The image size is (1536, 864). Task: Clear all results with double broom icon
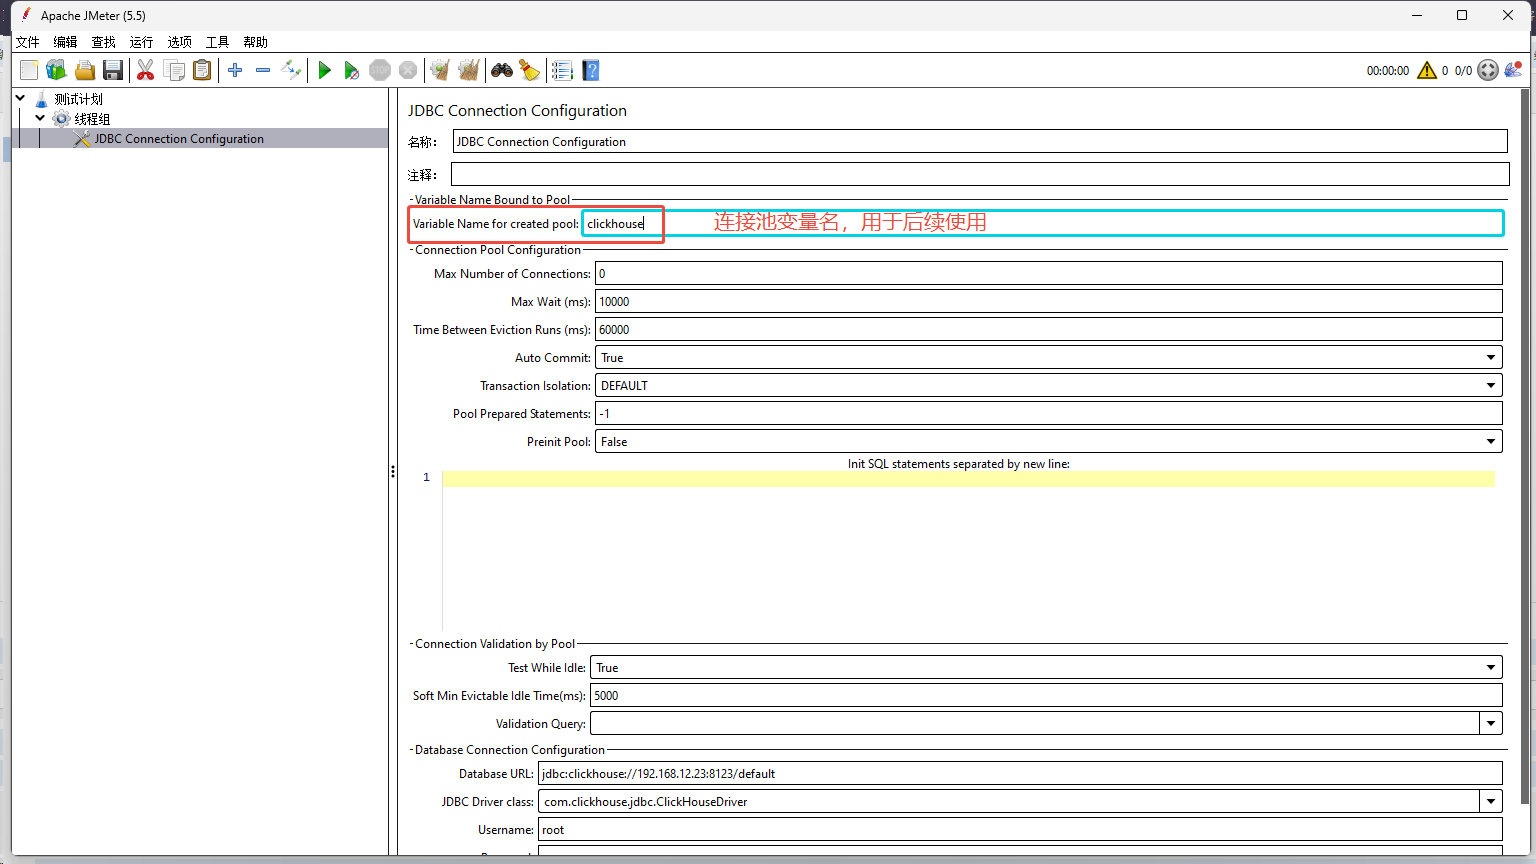click(468, 70)
